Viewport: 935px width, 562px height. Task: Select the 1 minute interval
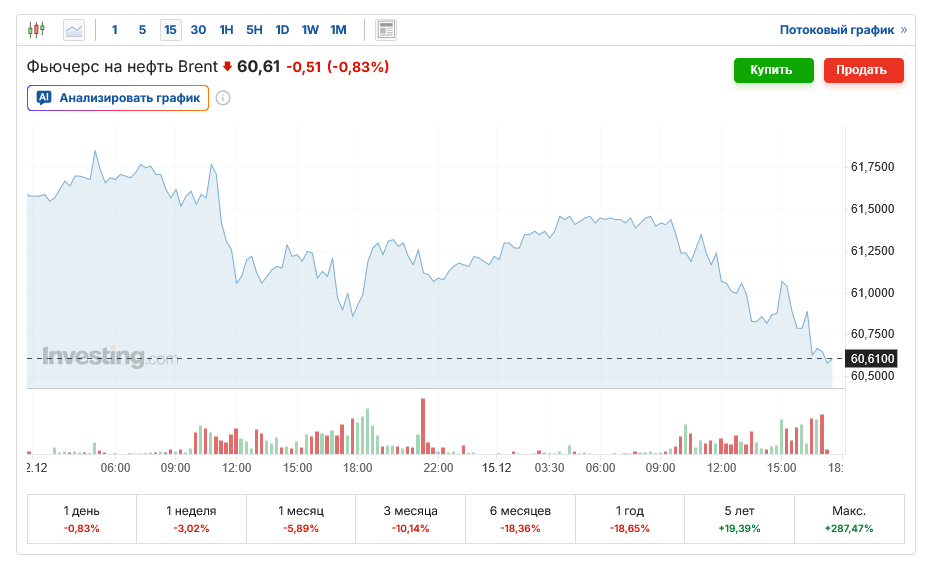point(115,30)
